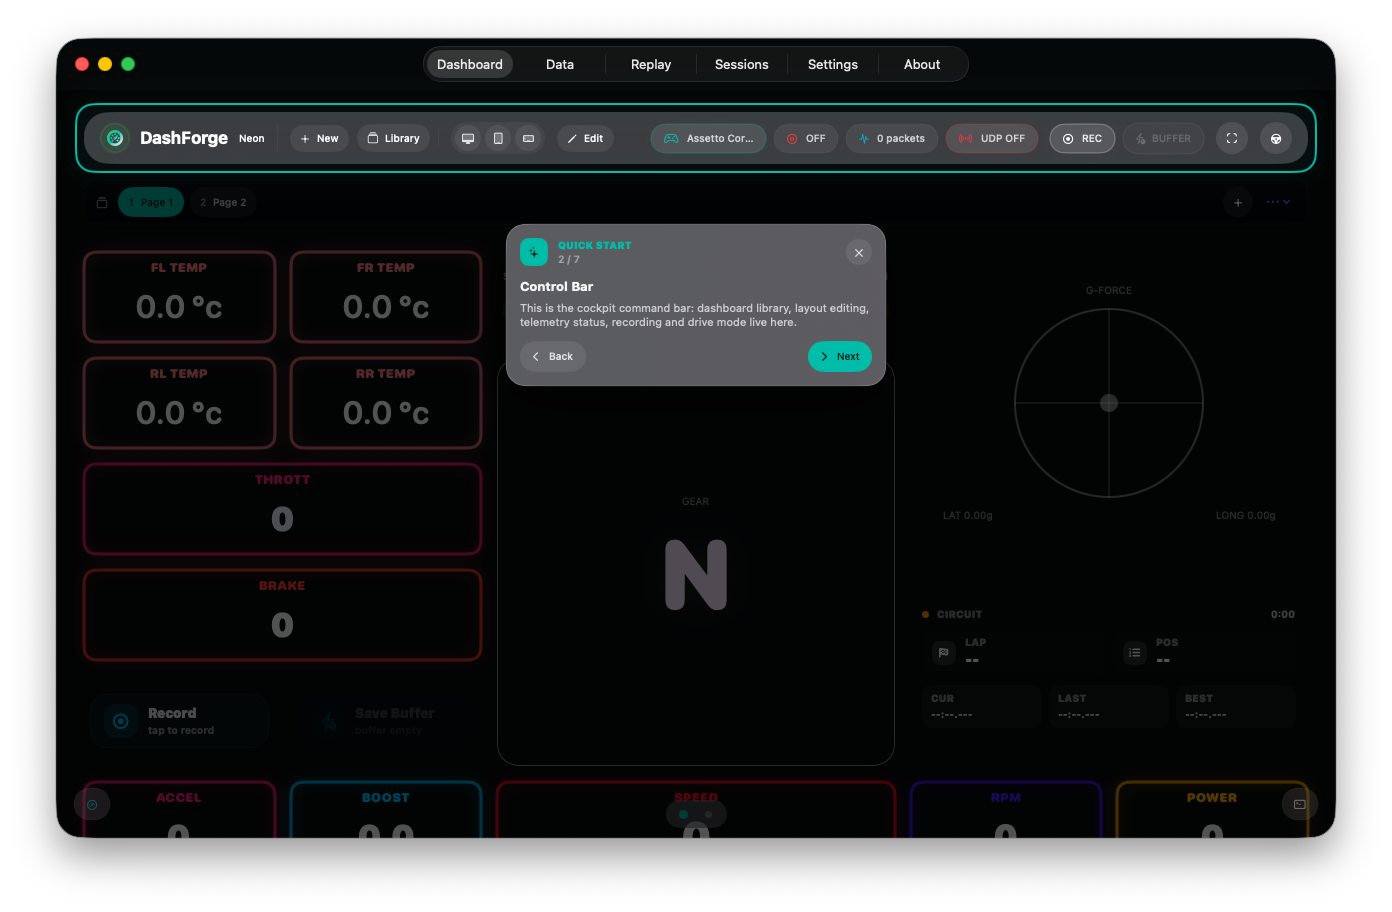Click the LONG 0.00g value
Viewport: 1392px width, 912px height.
(1246, 516)
